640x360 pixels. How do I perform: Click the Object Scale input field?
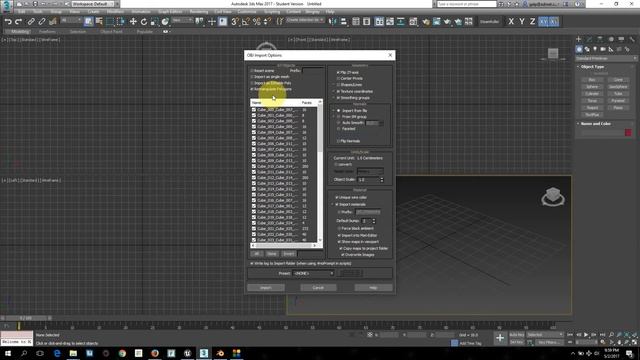tap(369, 180)
